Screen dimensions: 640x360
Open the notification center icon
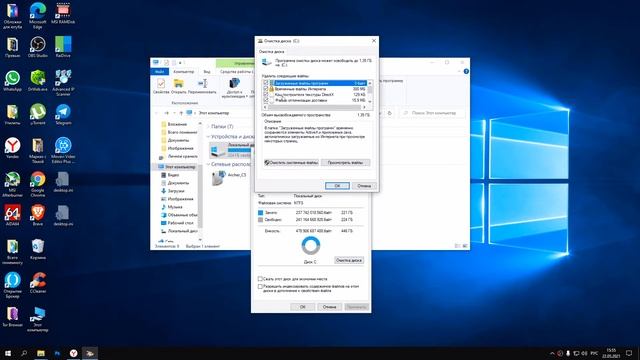tap(629, 353)
